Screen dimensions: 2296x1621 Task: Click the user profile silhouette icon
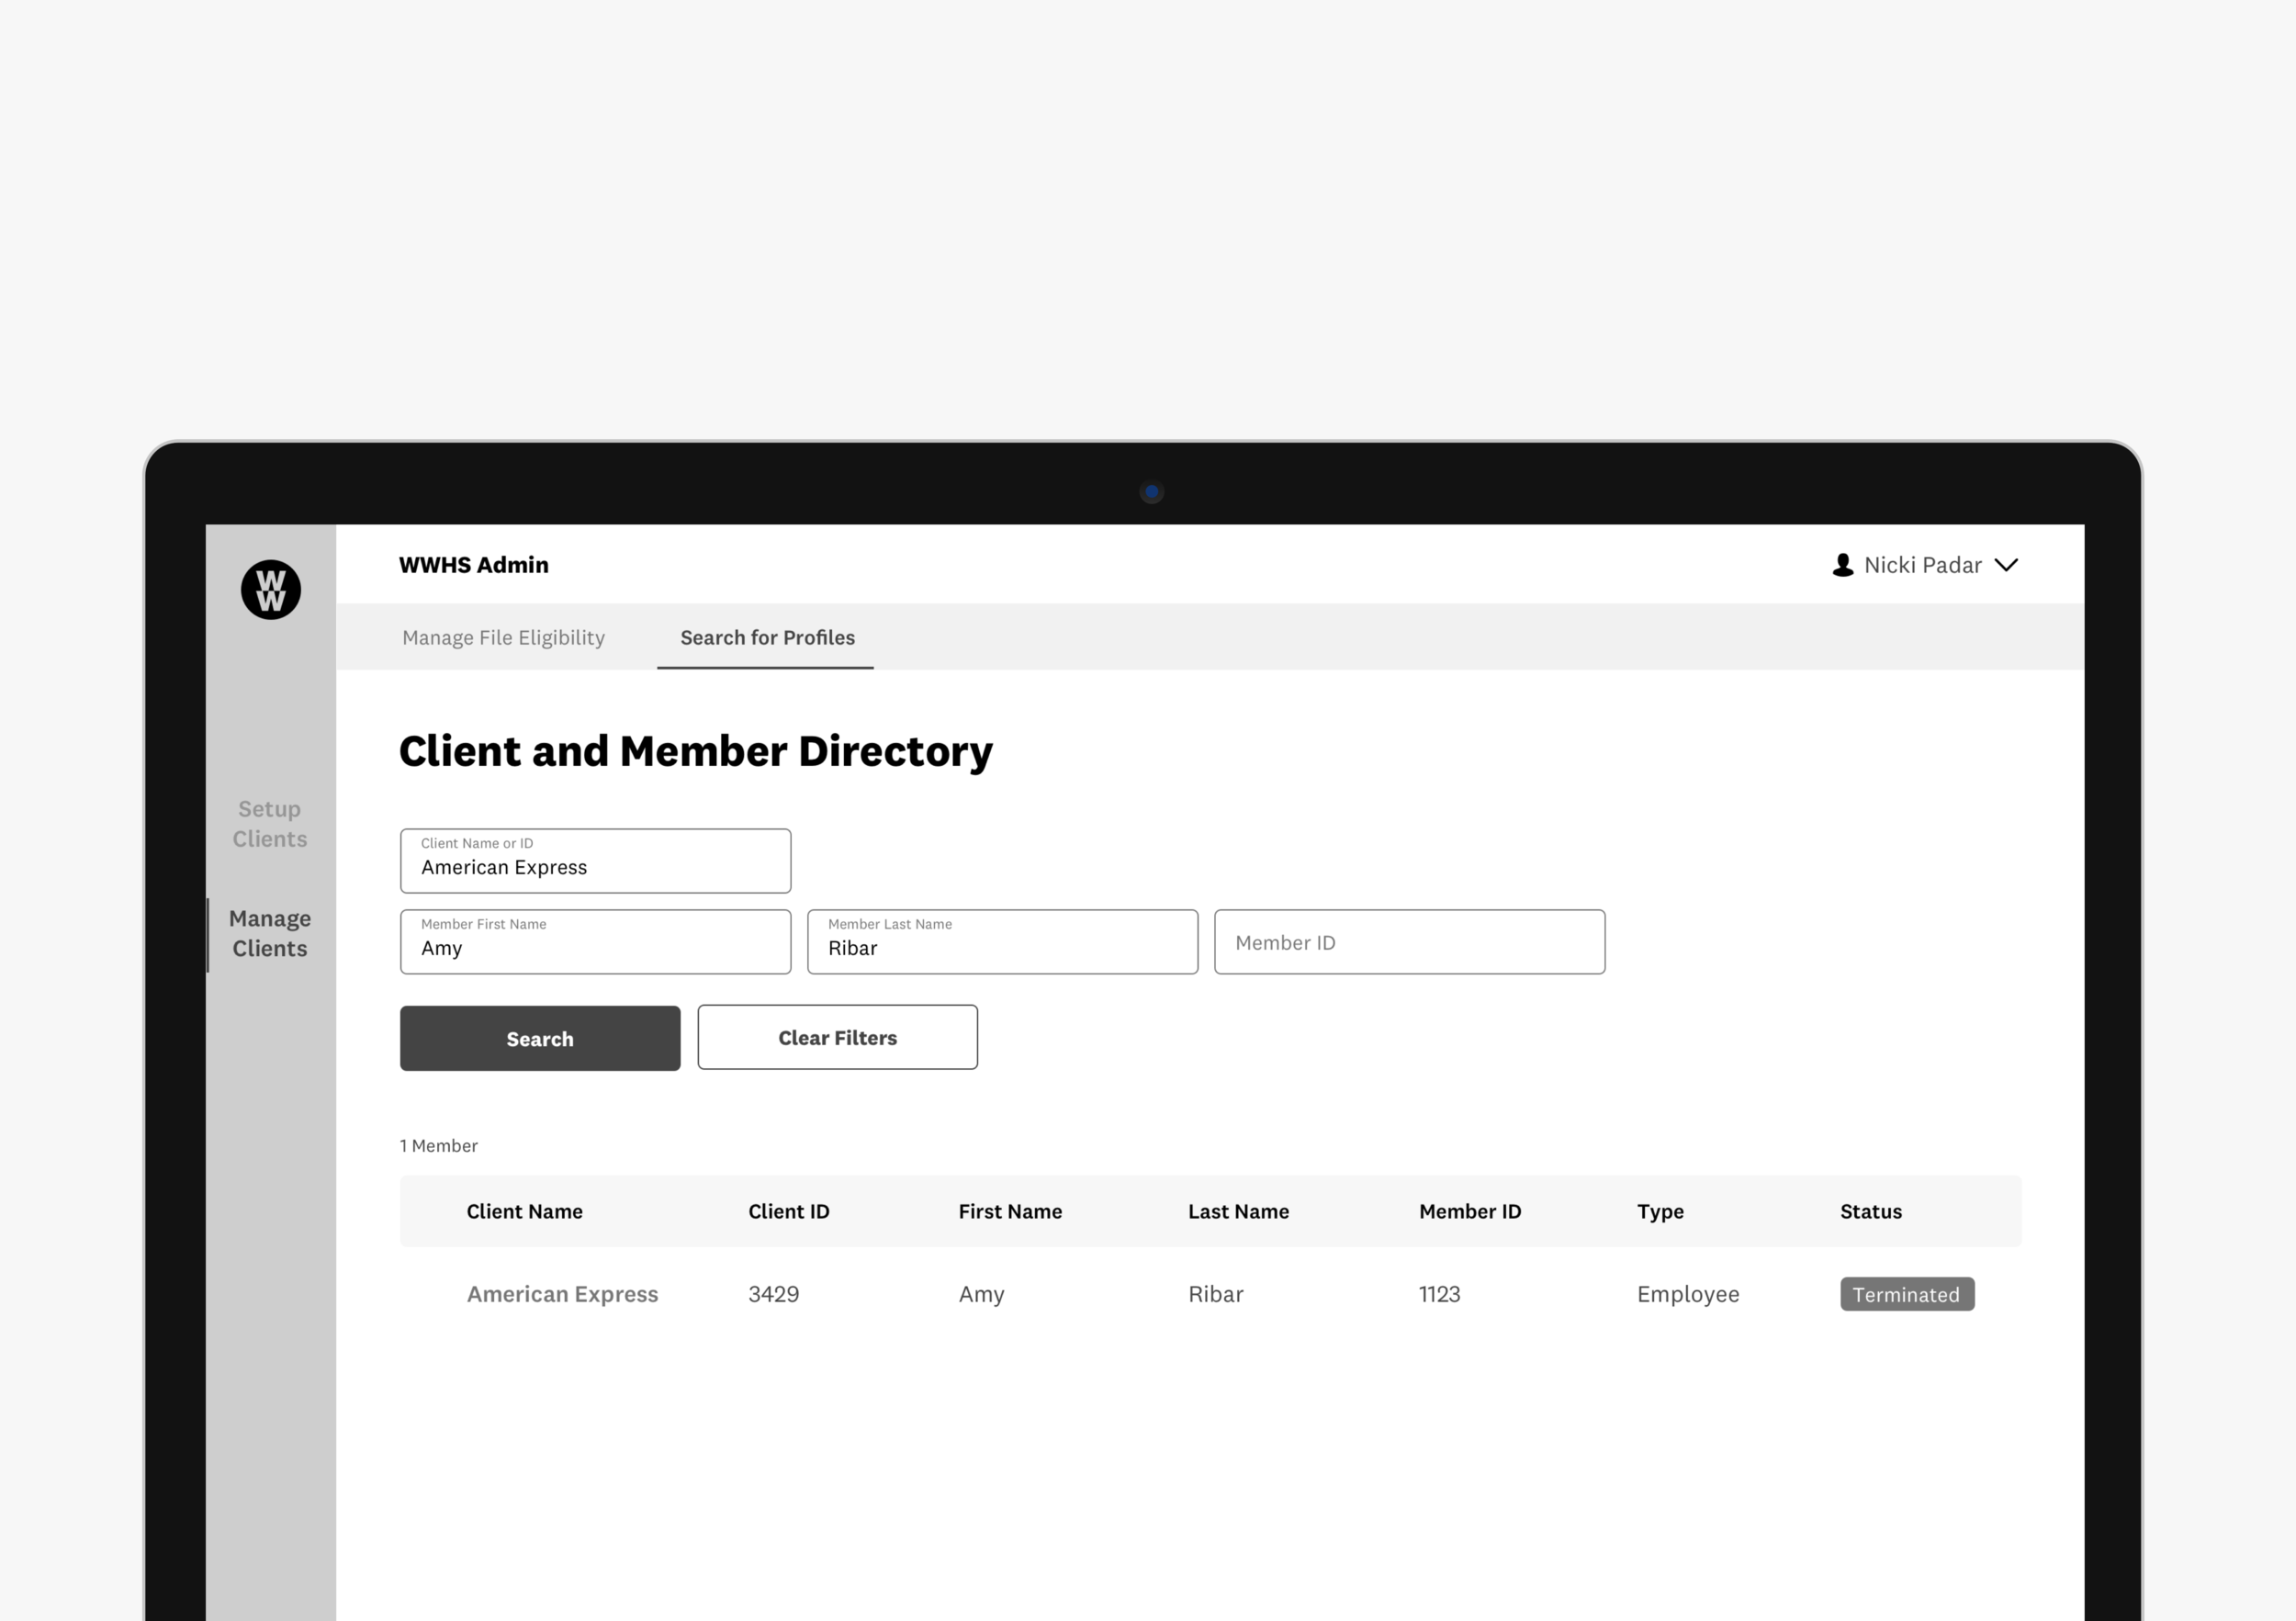click(1842, 565)
